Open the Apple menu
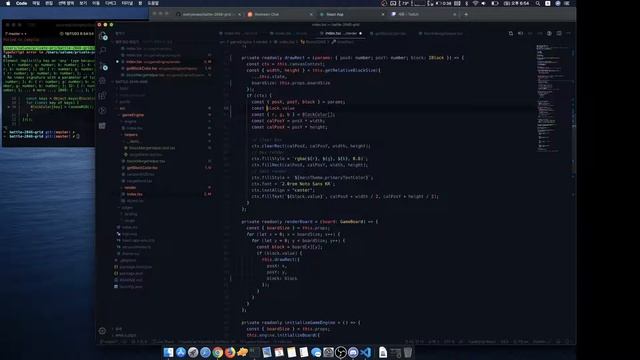640x360 pixels. [8, 3]
